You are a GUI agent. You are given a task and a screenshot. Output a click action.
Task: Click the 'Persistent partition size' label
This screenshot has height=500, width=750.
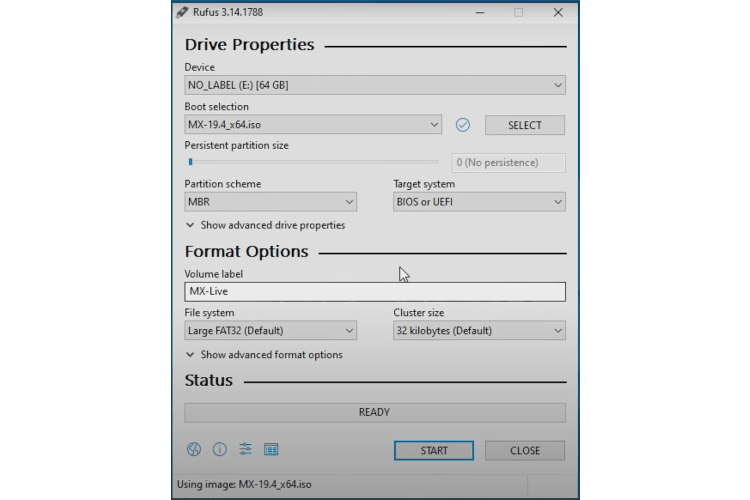(x=237, y=145)
